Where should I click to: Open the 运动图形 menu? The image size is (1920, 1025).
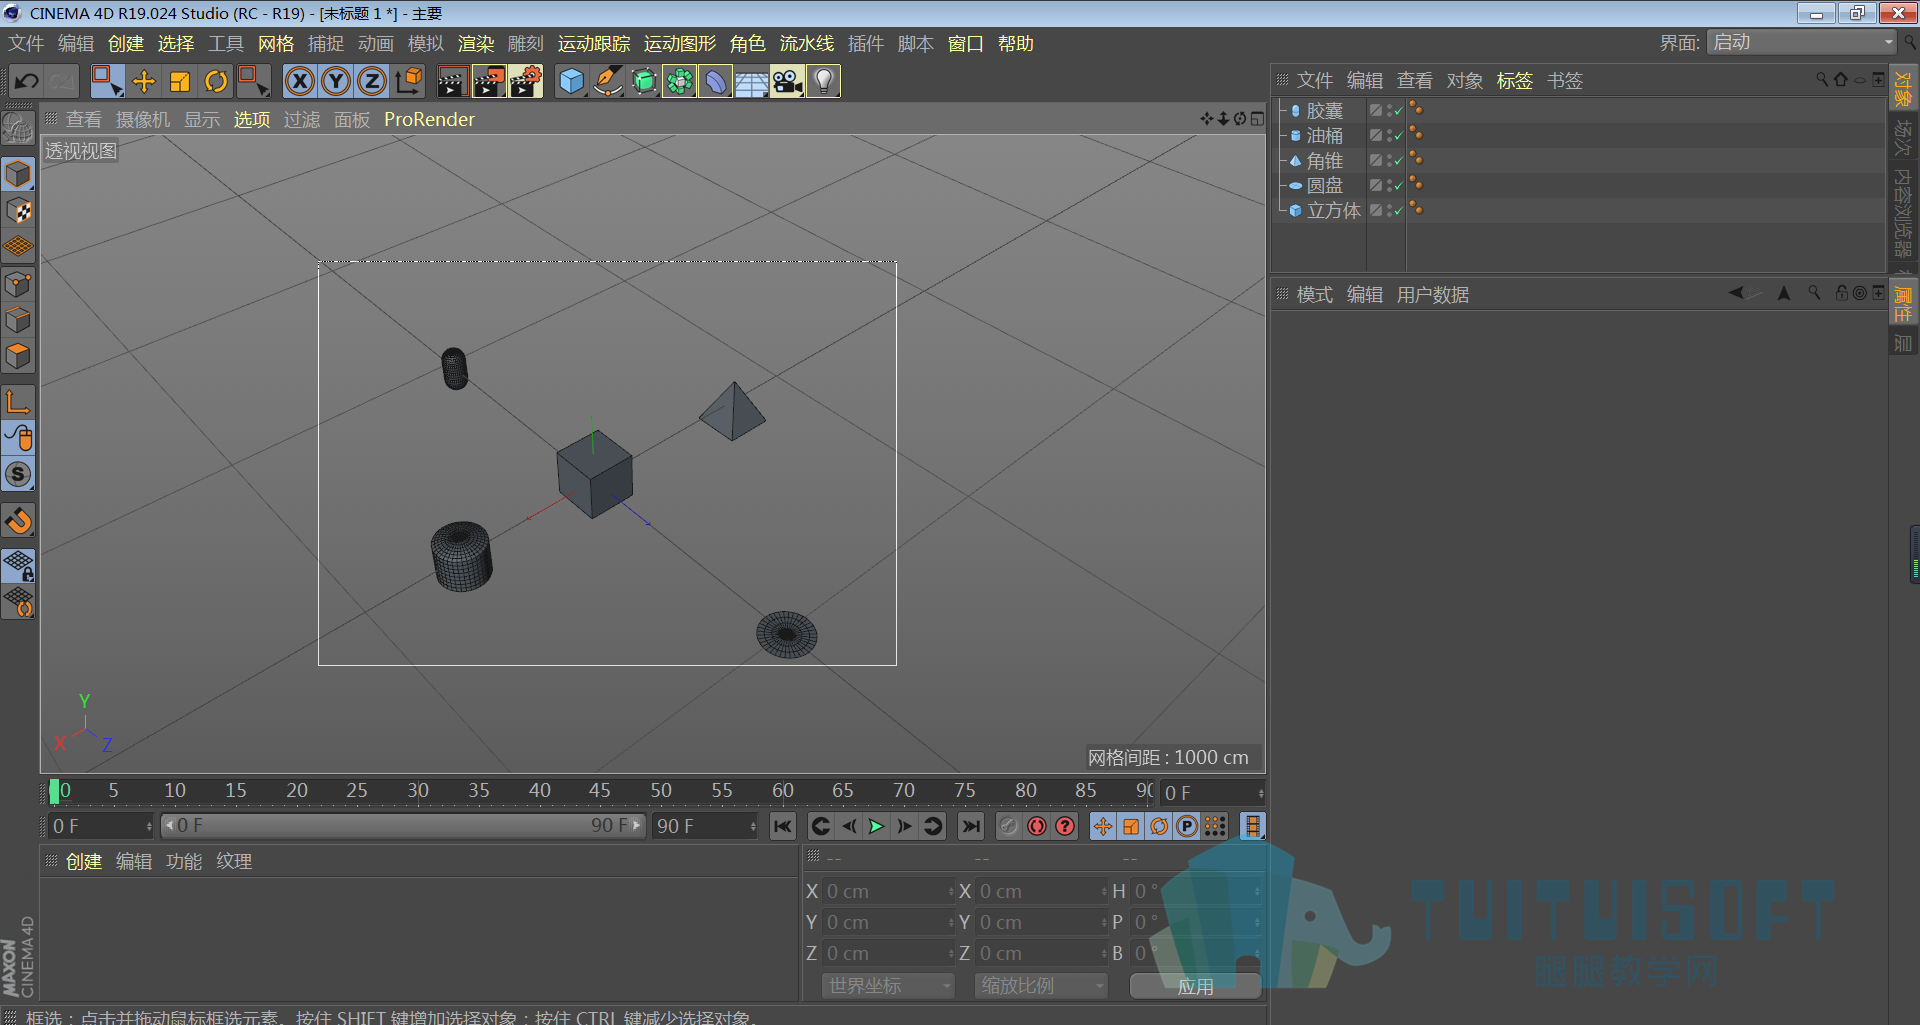[x=680, y=43]
